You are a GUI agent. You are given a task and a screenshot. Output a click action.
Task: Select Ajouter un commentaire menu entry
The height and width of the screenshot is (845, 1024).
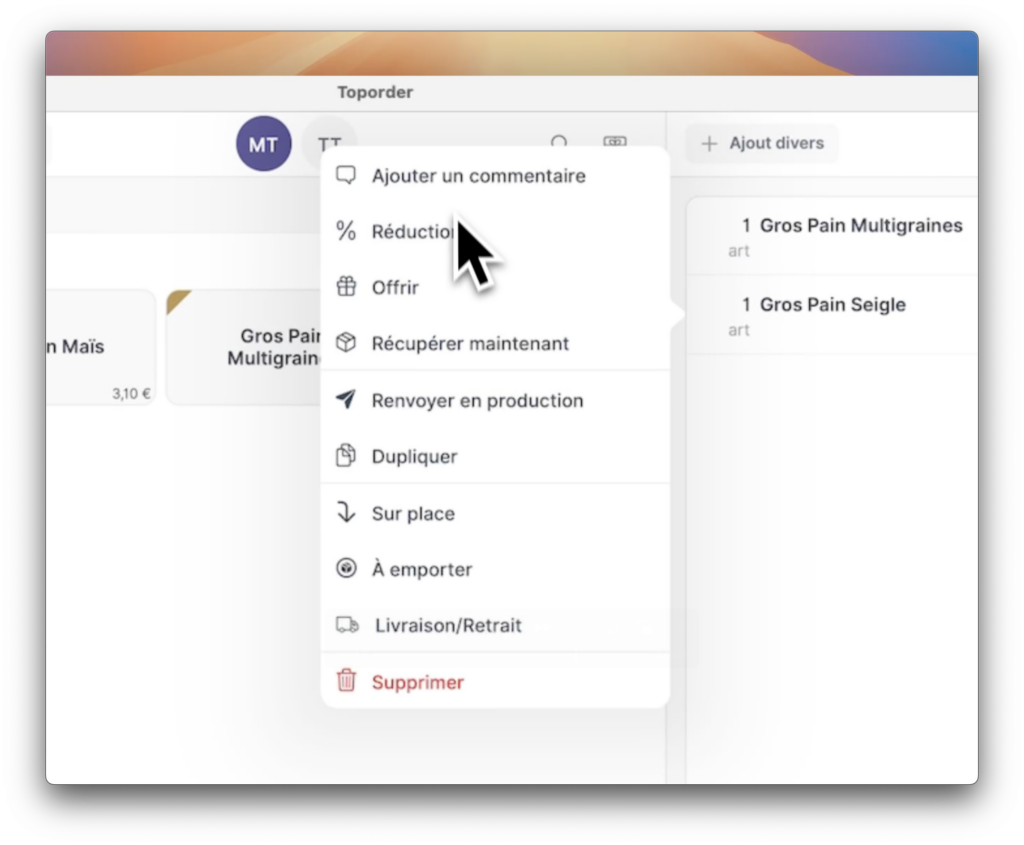[478, 176]
